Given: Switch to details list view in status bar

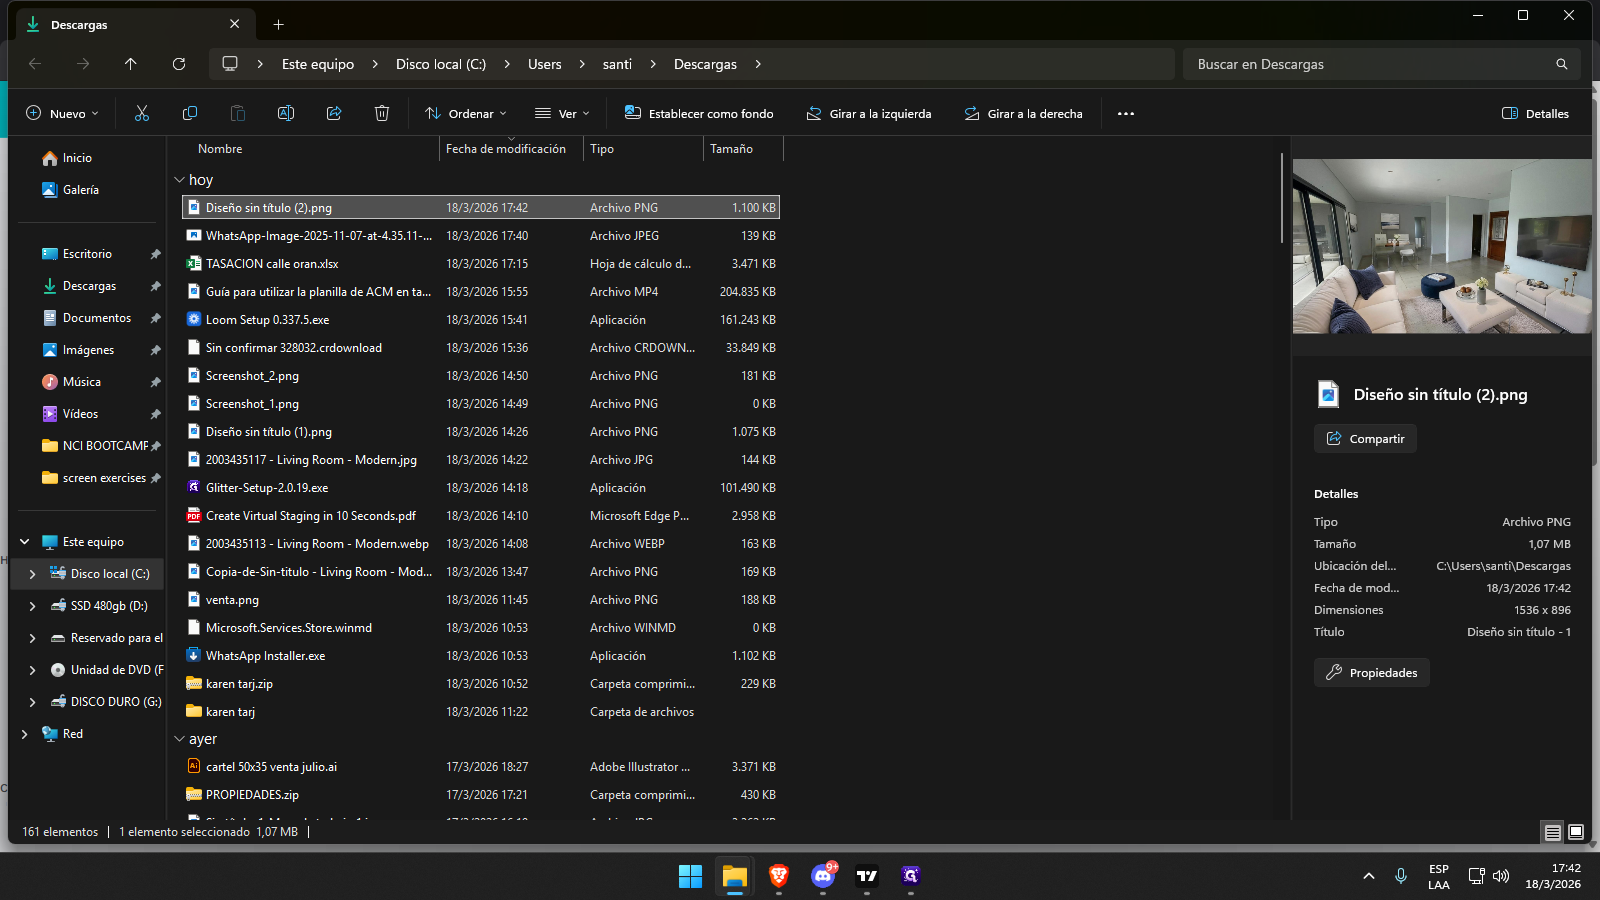Looking at the screenshot, I should [x=1552, y=832].
